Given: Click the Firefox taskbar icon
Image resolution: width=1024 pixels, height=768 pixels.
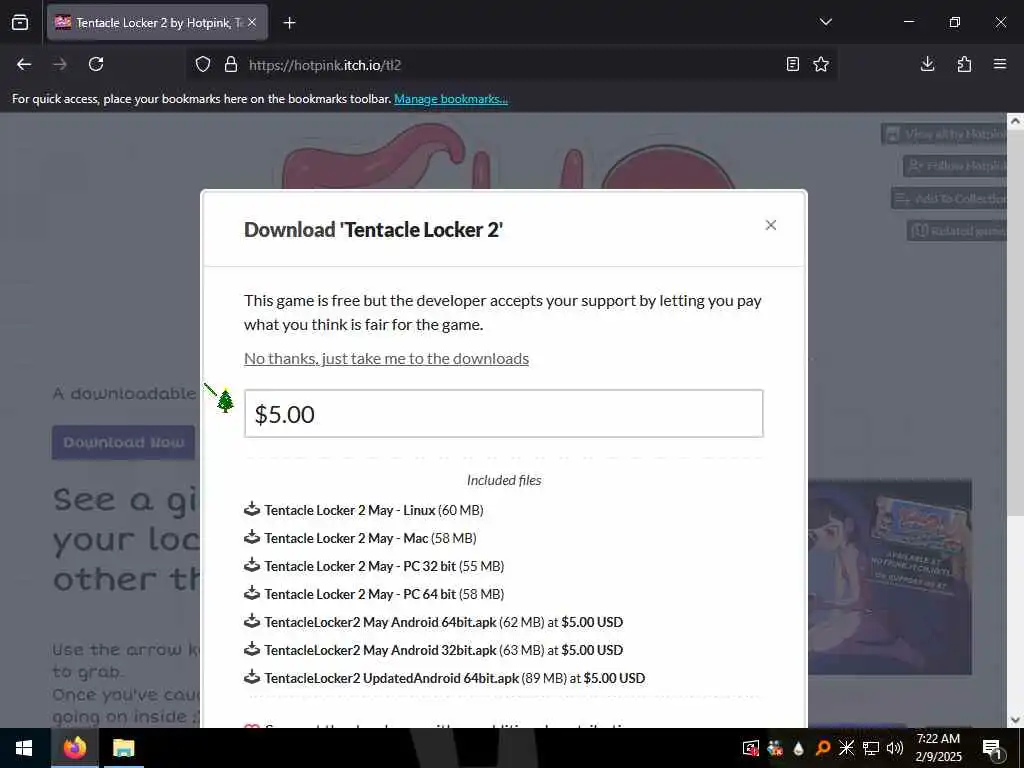Looking at the screenshot, I should click(x=75, y=748).
